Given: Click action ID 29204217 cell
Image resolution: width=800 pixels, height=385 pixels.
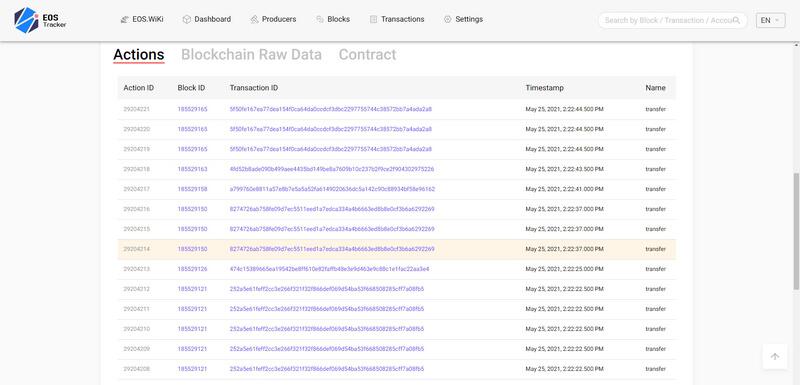Looking at the screenshot, I should click(x=137, y=189).
